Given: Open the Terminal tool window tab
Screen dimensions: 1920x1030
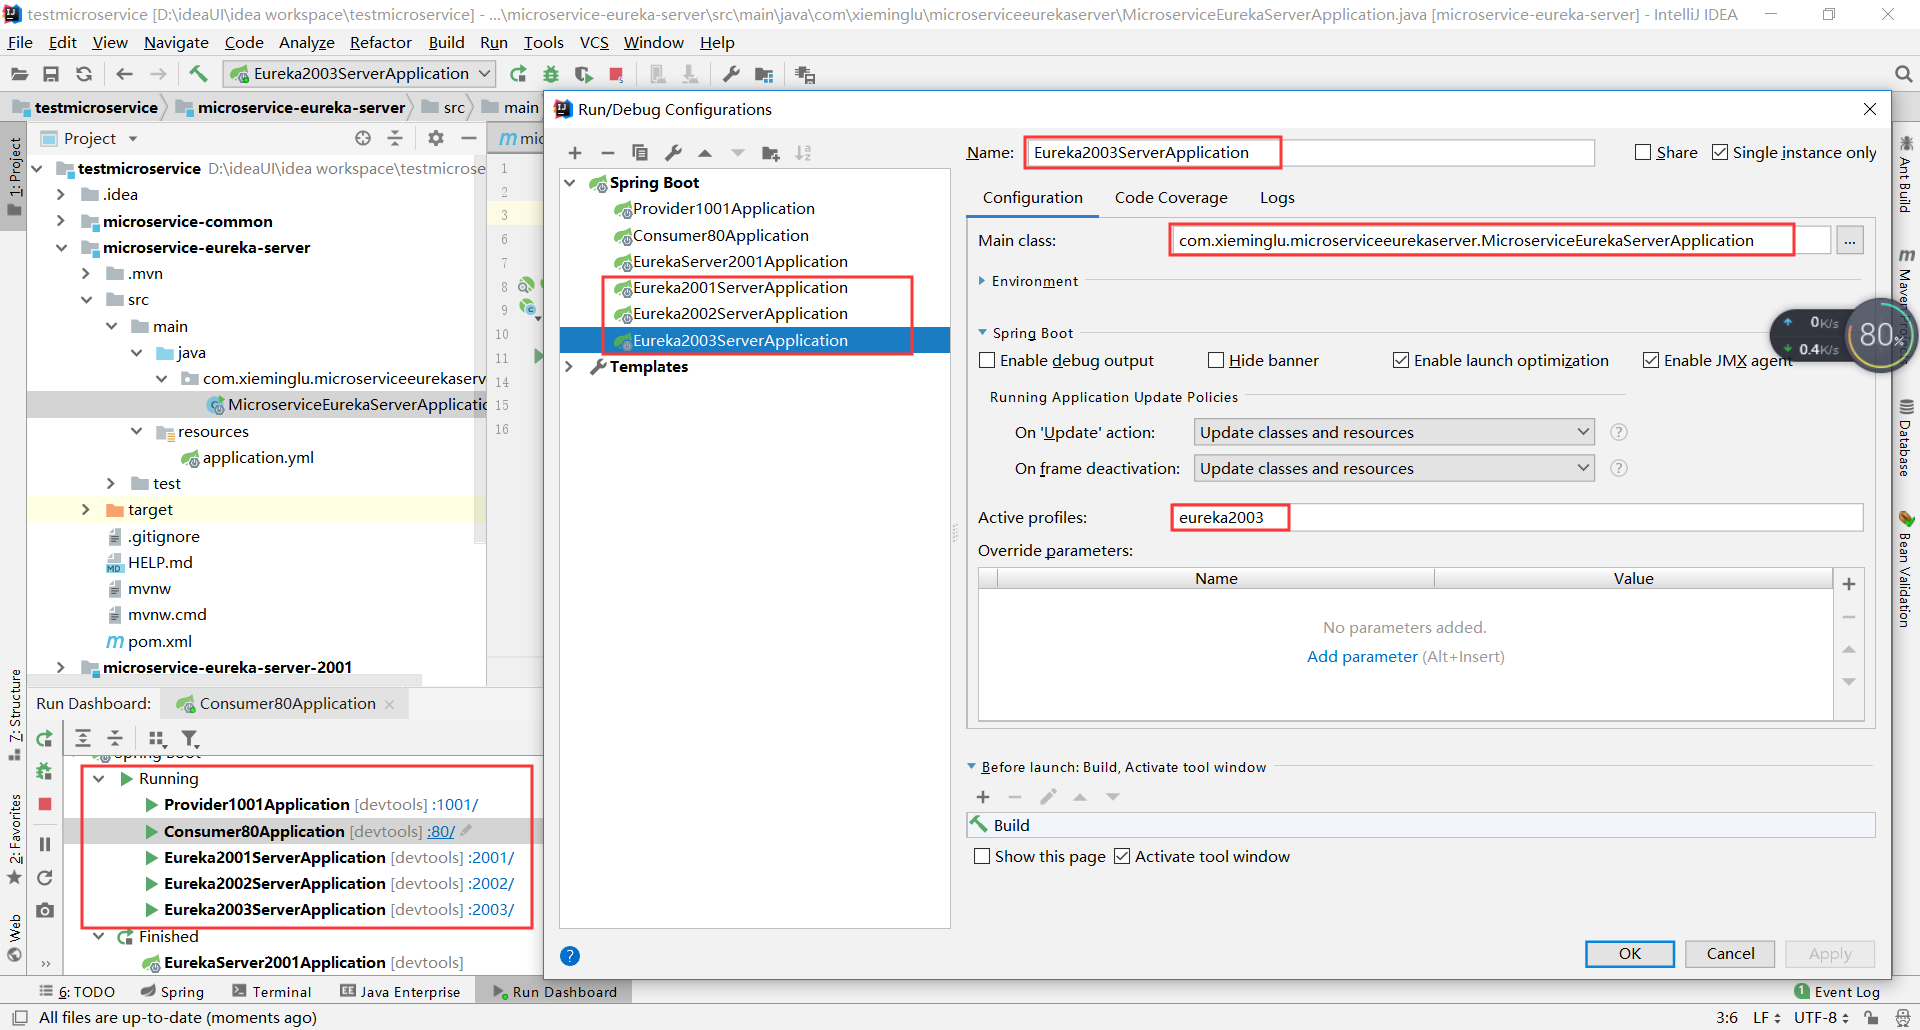Looking at the screenshot, I should coord(272,992).
